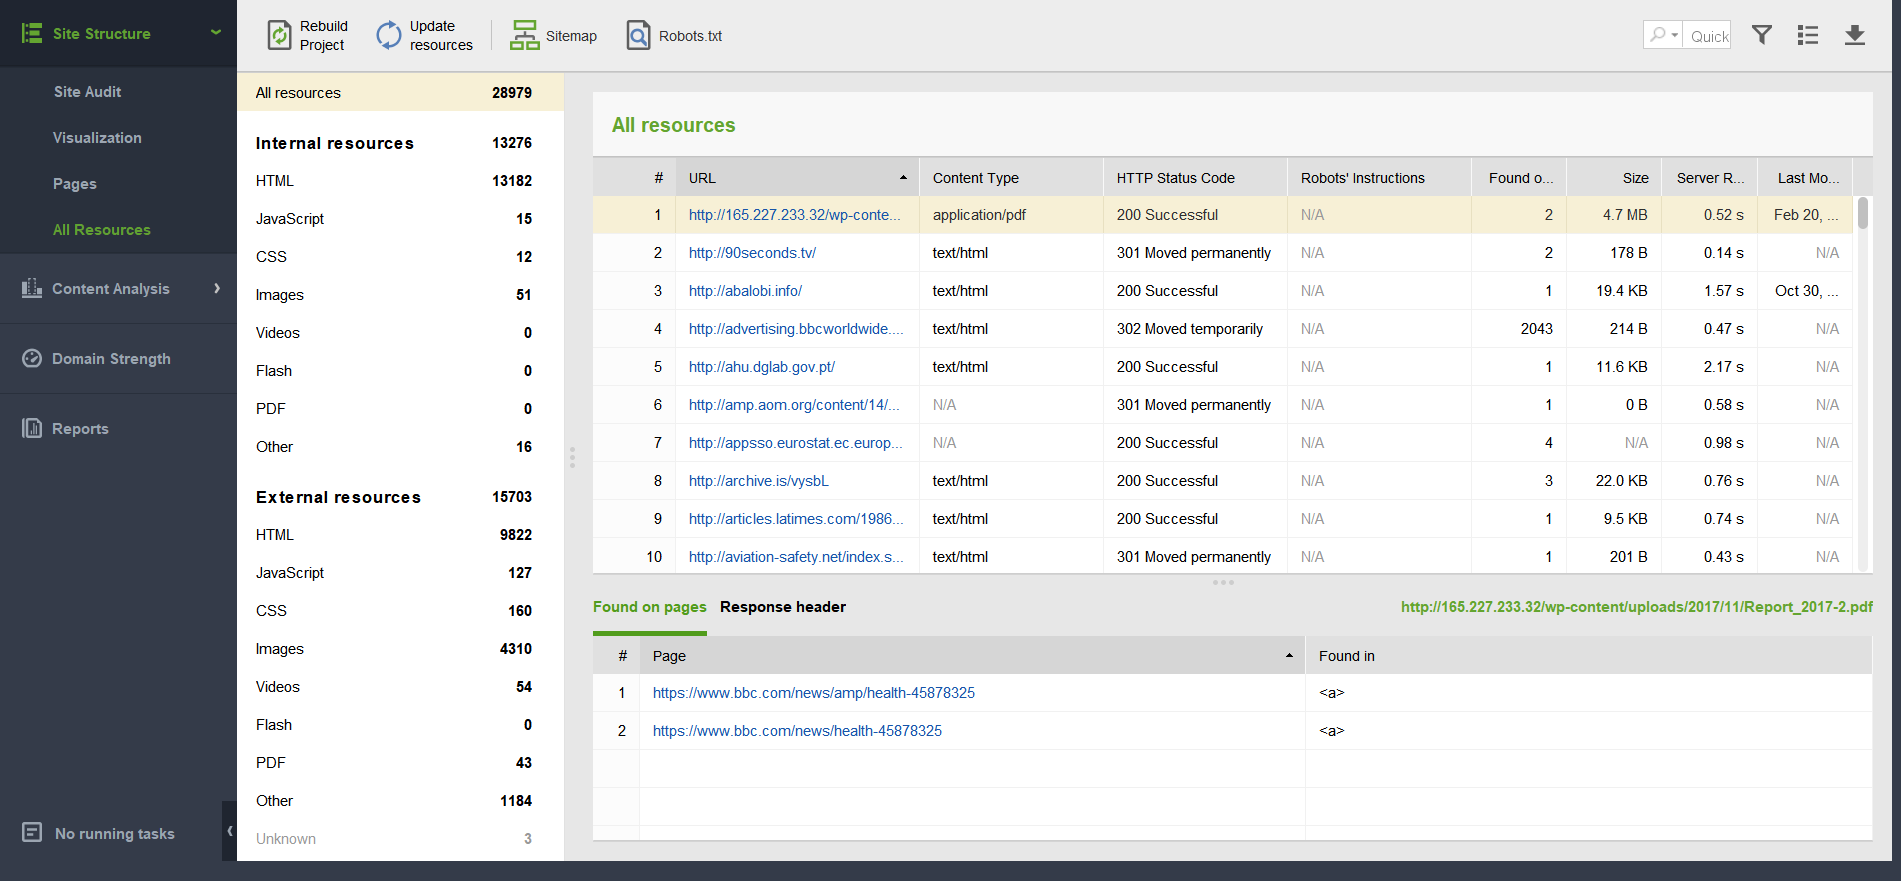1901x881 pixels.
Task: Open Site Audit in the sidebar
Action: pyautogui.click(x=87, y=92)
